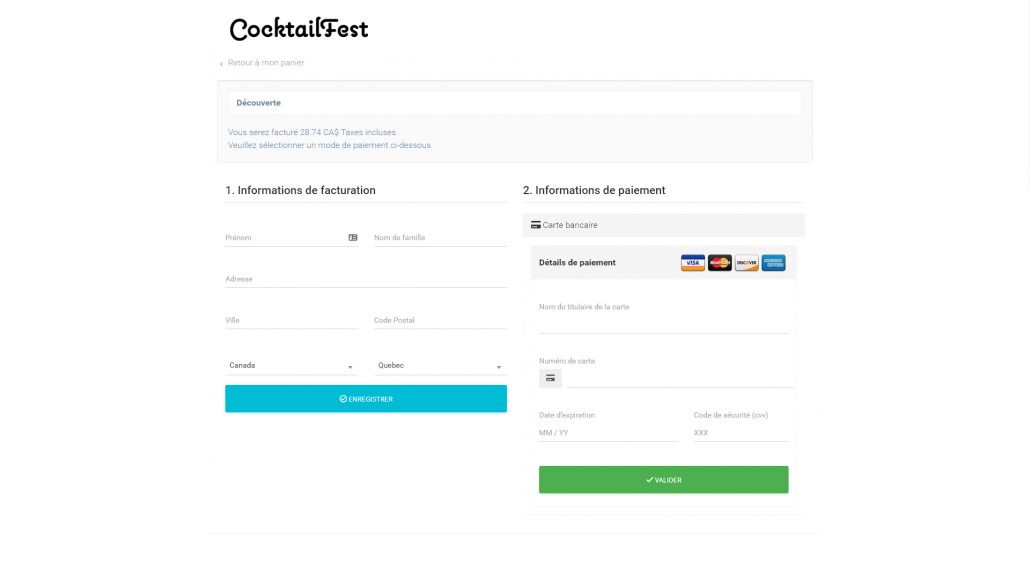
Task: Focus the Nom de famille field
Action: [440, 238]
